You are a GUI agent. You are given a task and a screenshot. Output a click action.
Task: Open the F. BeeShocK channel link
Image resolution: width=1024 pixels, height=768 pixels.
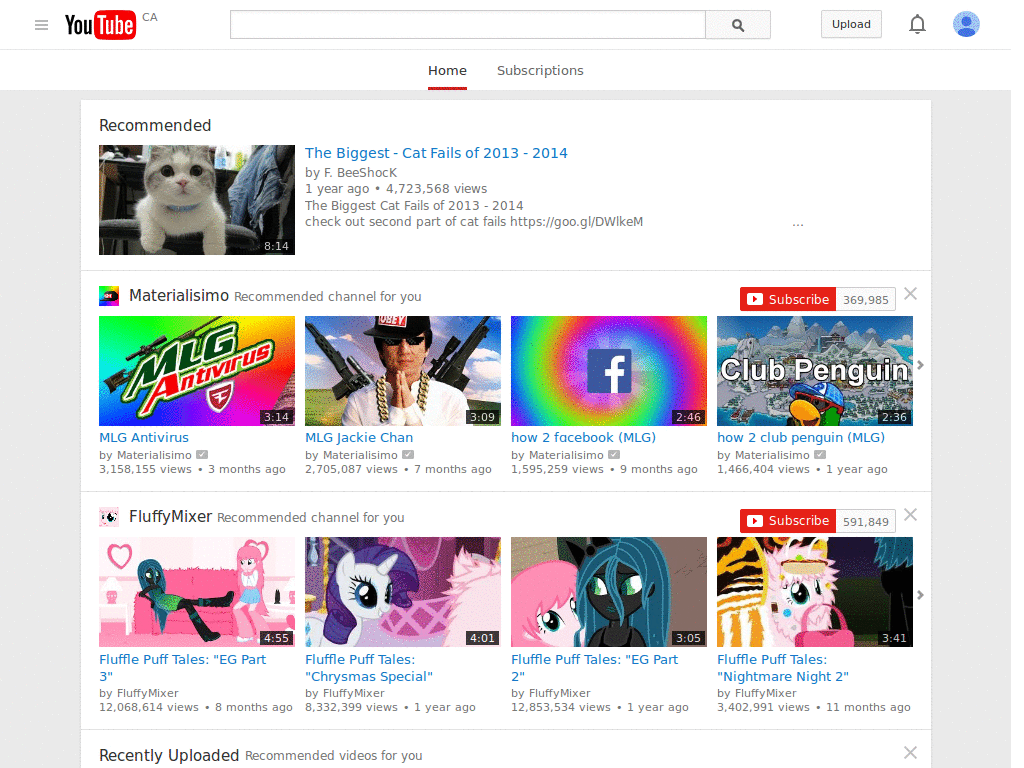point(360,172)
